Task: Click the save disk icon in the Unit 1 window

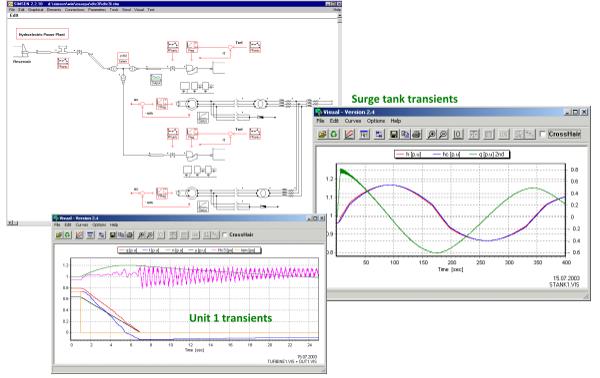Action: [113, 235]
